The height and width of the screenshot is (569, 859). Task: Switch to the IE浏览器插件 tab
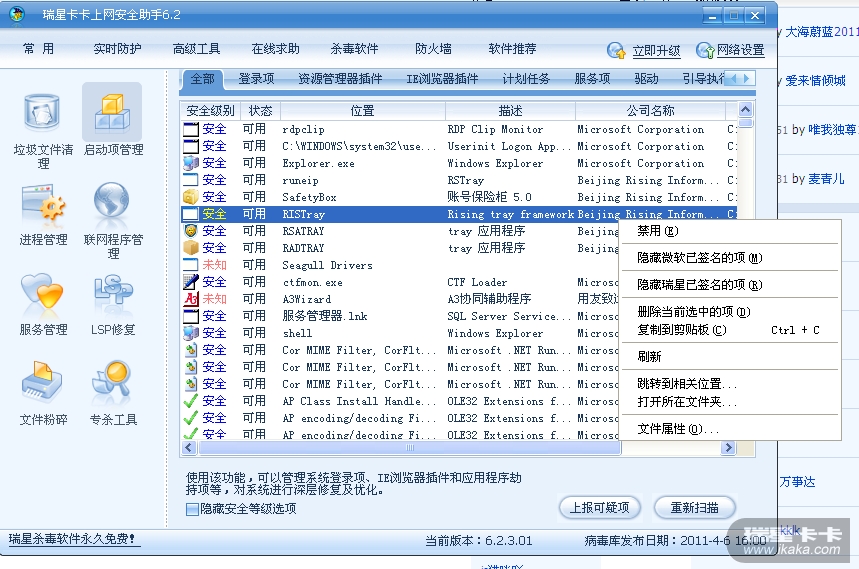point(442,79)
